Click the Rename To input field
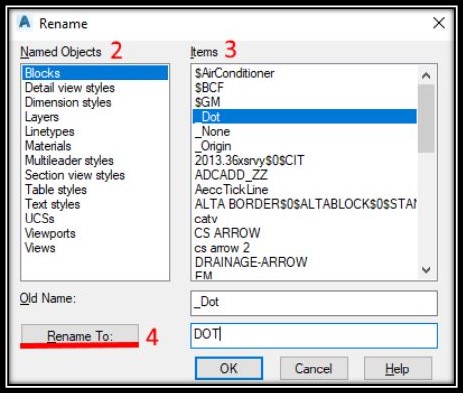Image resolution: width=463 pixels, height=393 pixels. coord(314,336)
